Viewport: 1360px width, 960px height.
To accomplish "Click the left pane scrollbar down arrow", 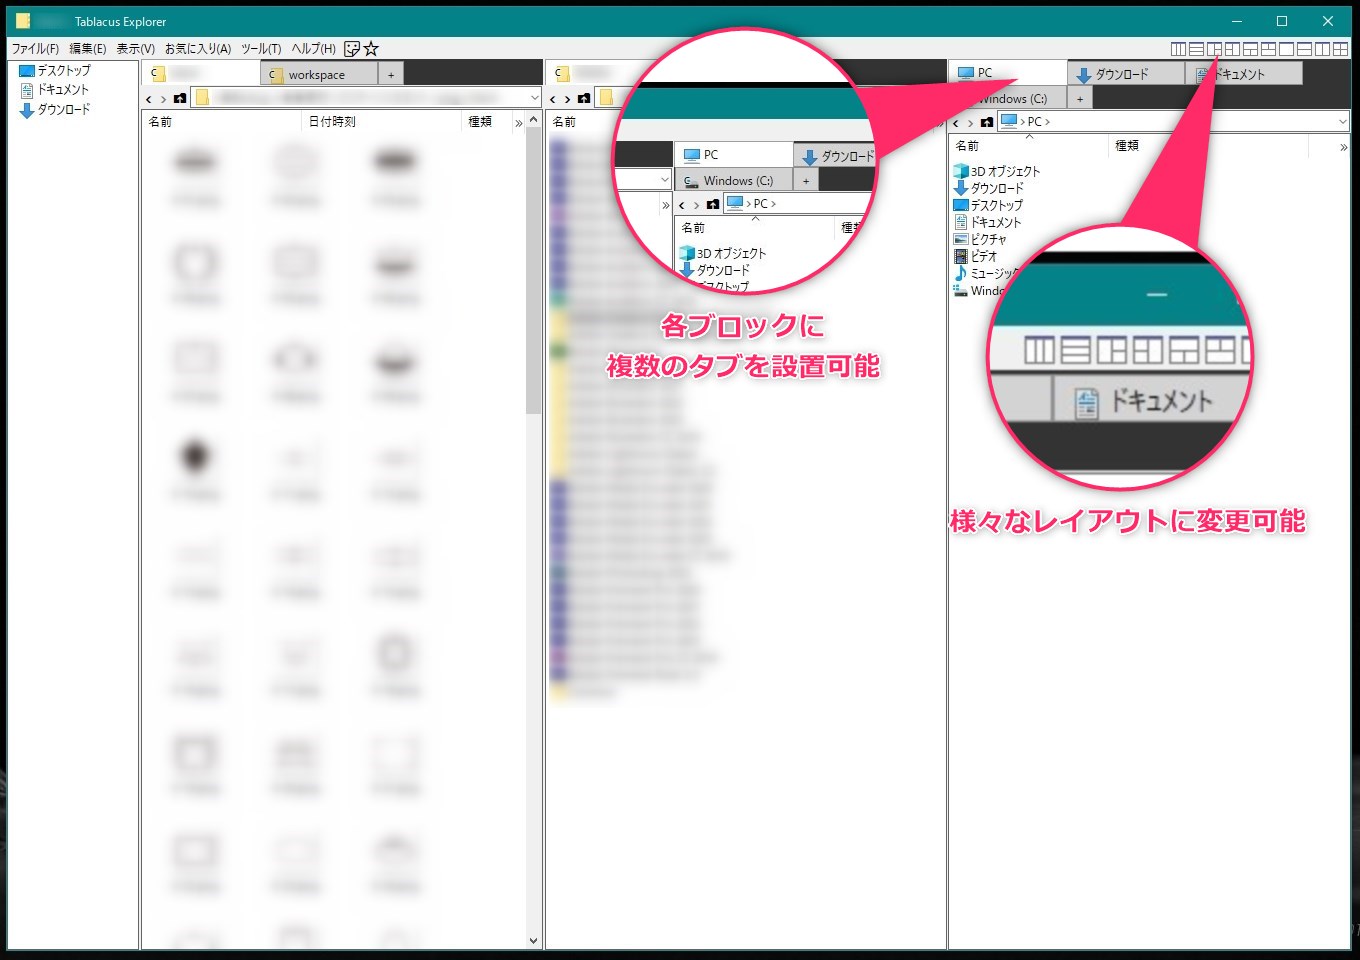I will (533, 941).
